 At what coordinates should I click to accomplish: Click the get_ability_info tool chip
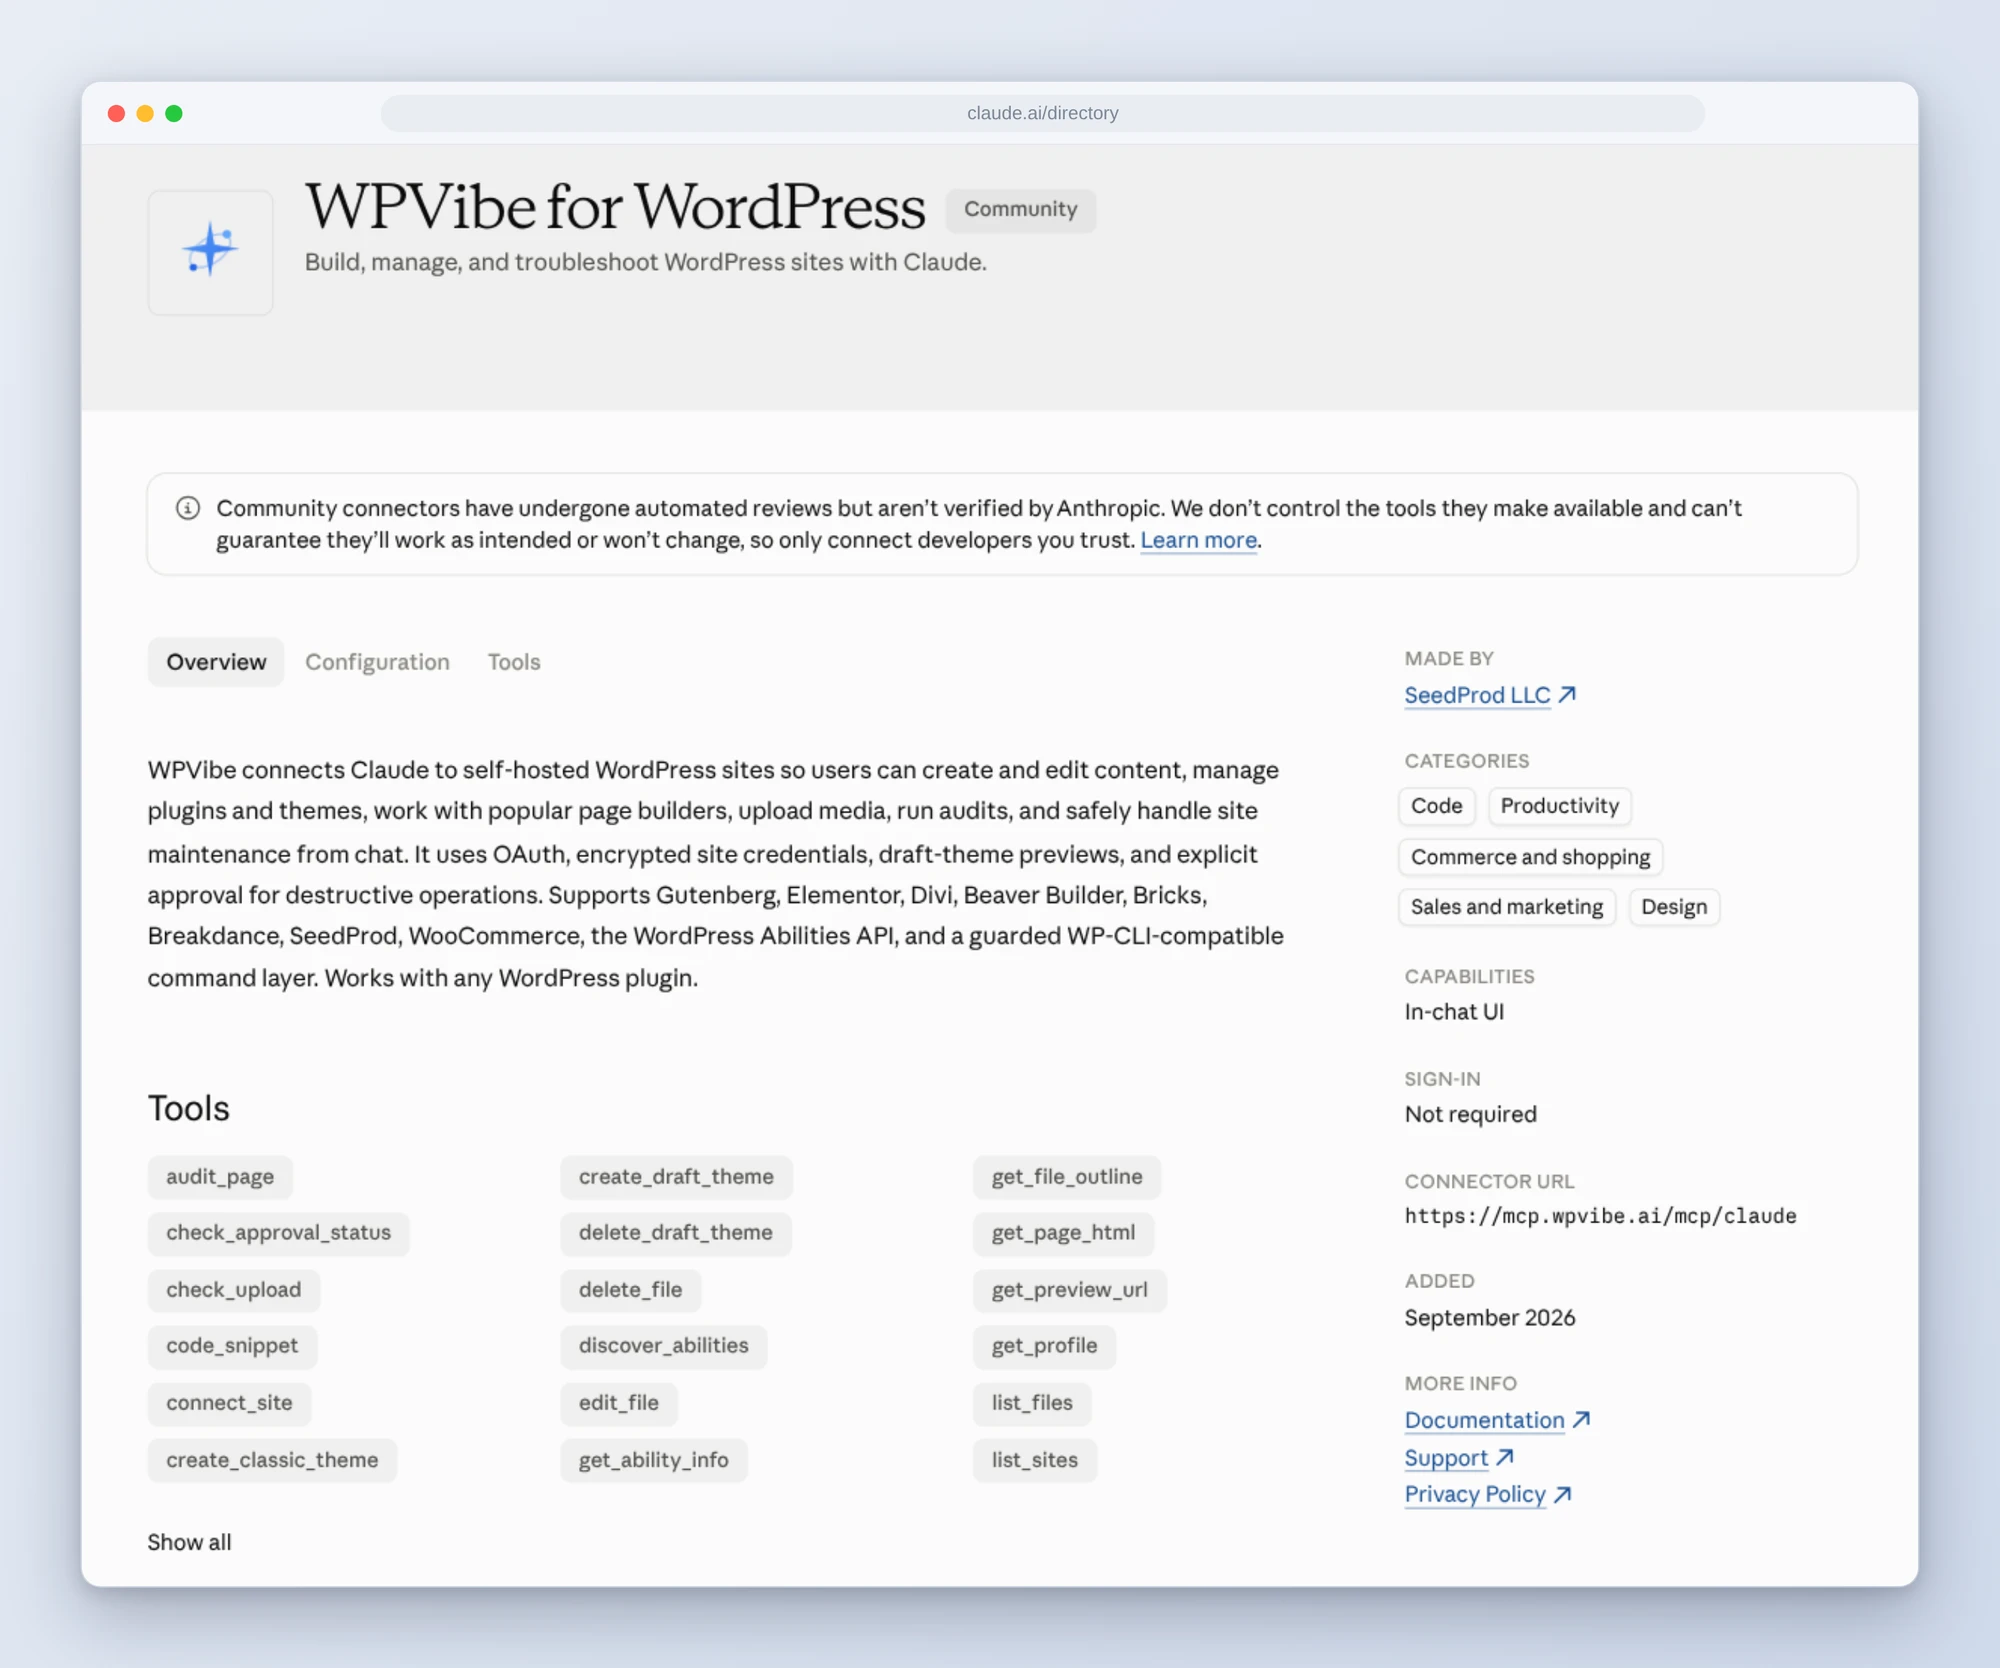point(653,1460)
